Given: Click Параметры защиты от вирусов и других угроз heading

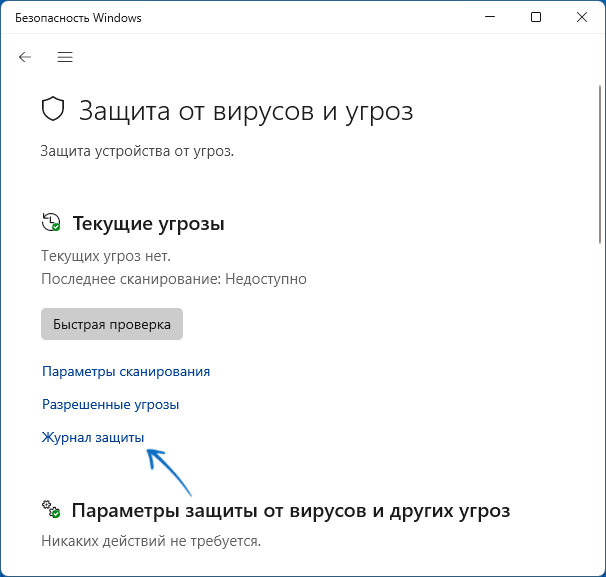Looking at the screenshot, I should click(291, 511).
